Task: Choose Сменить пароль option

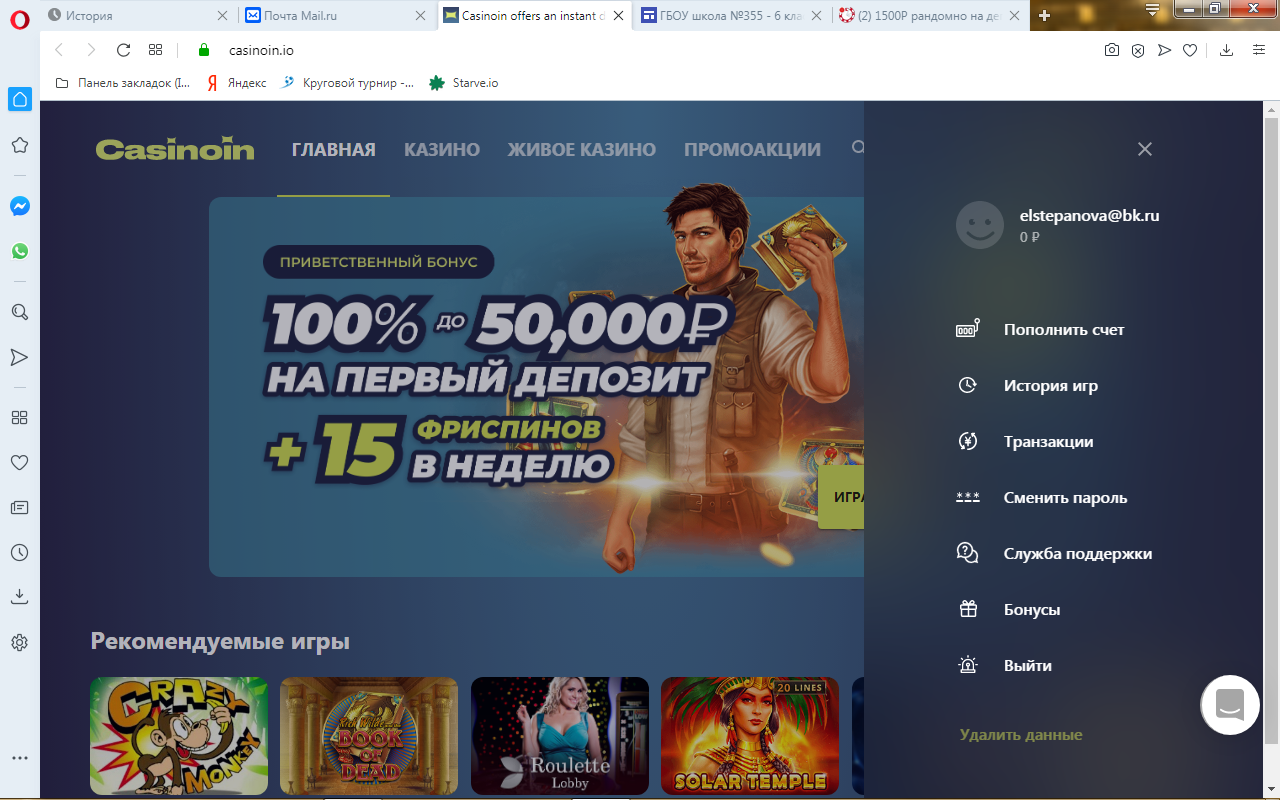Action: click(1065, 497)
